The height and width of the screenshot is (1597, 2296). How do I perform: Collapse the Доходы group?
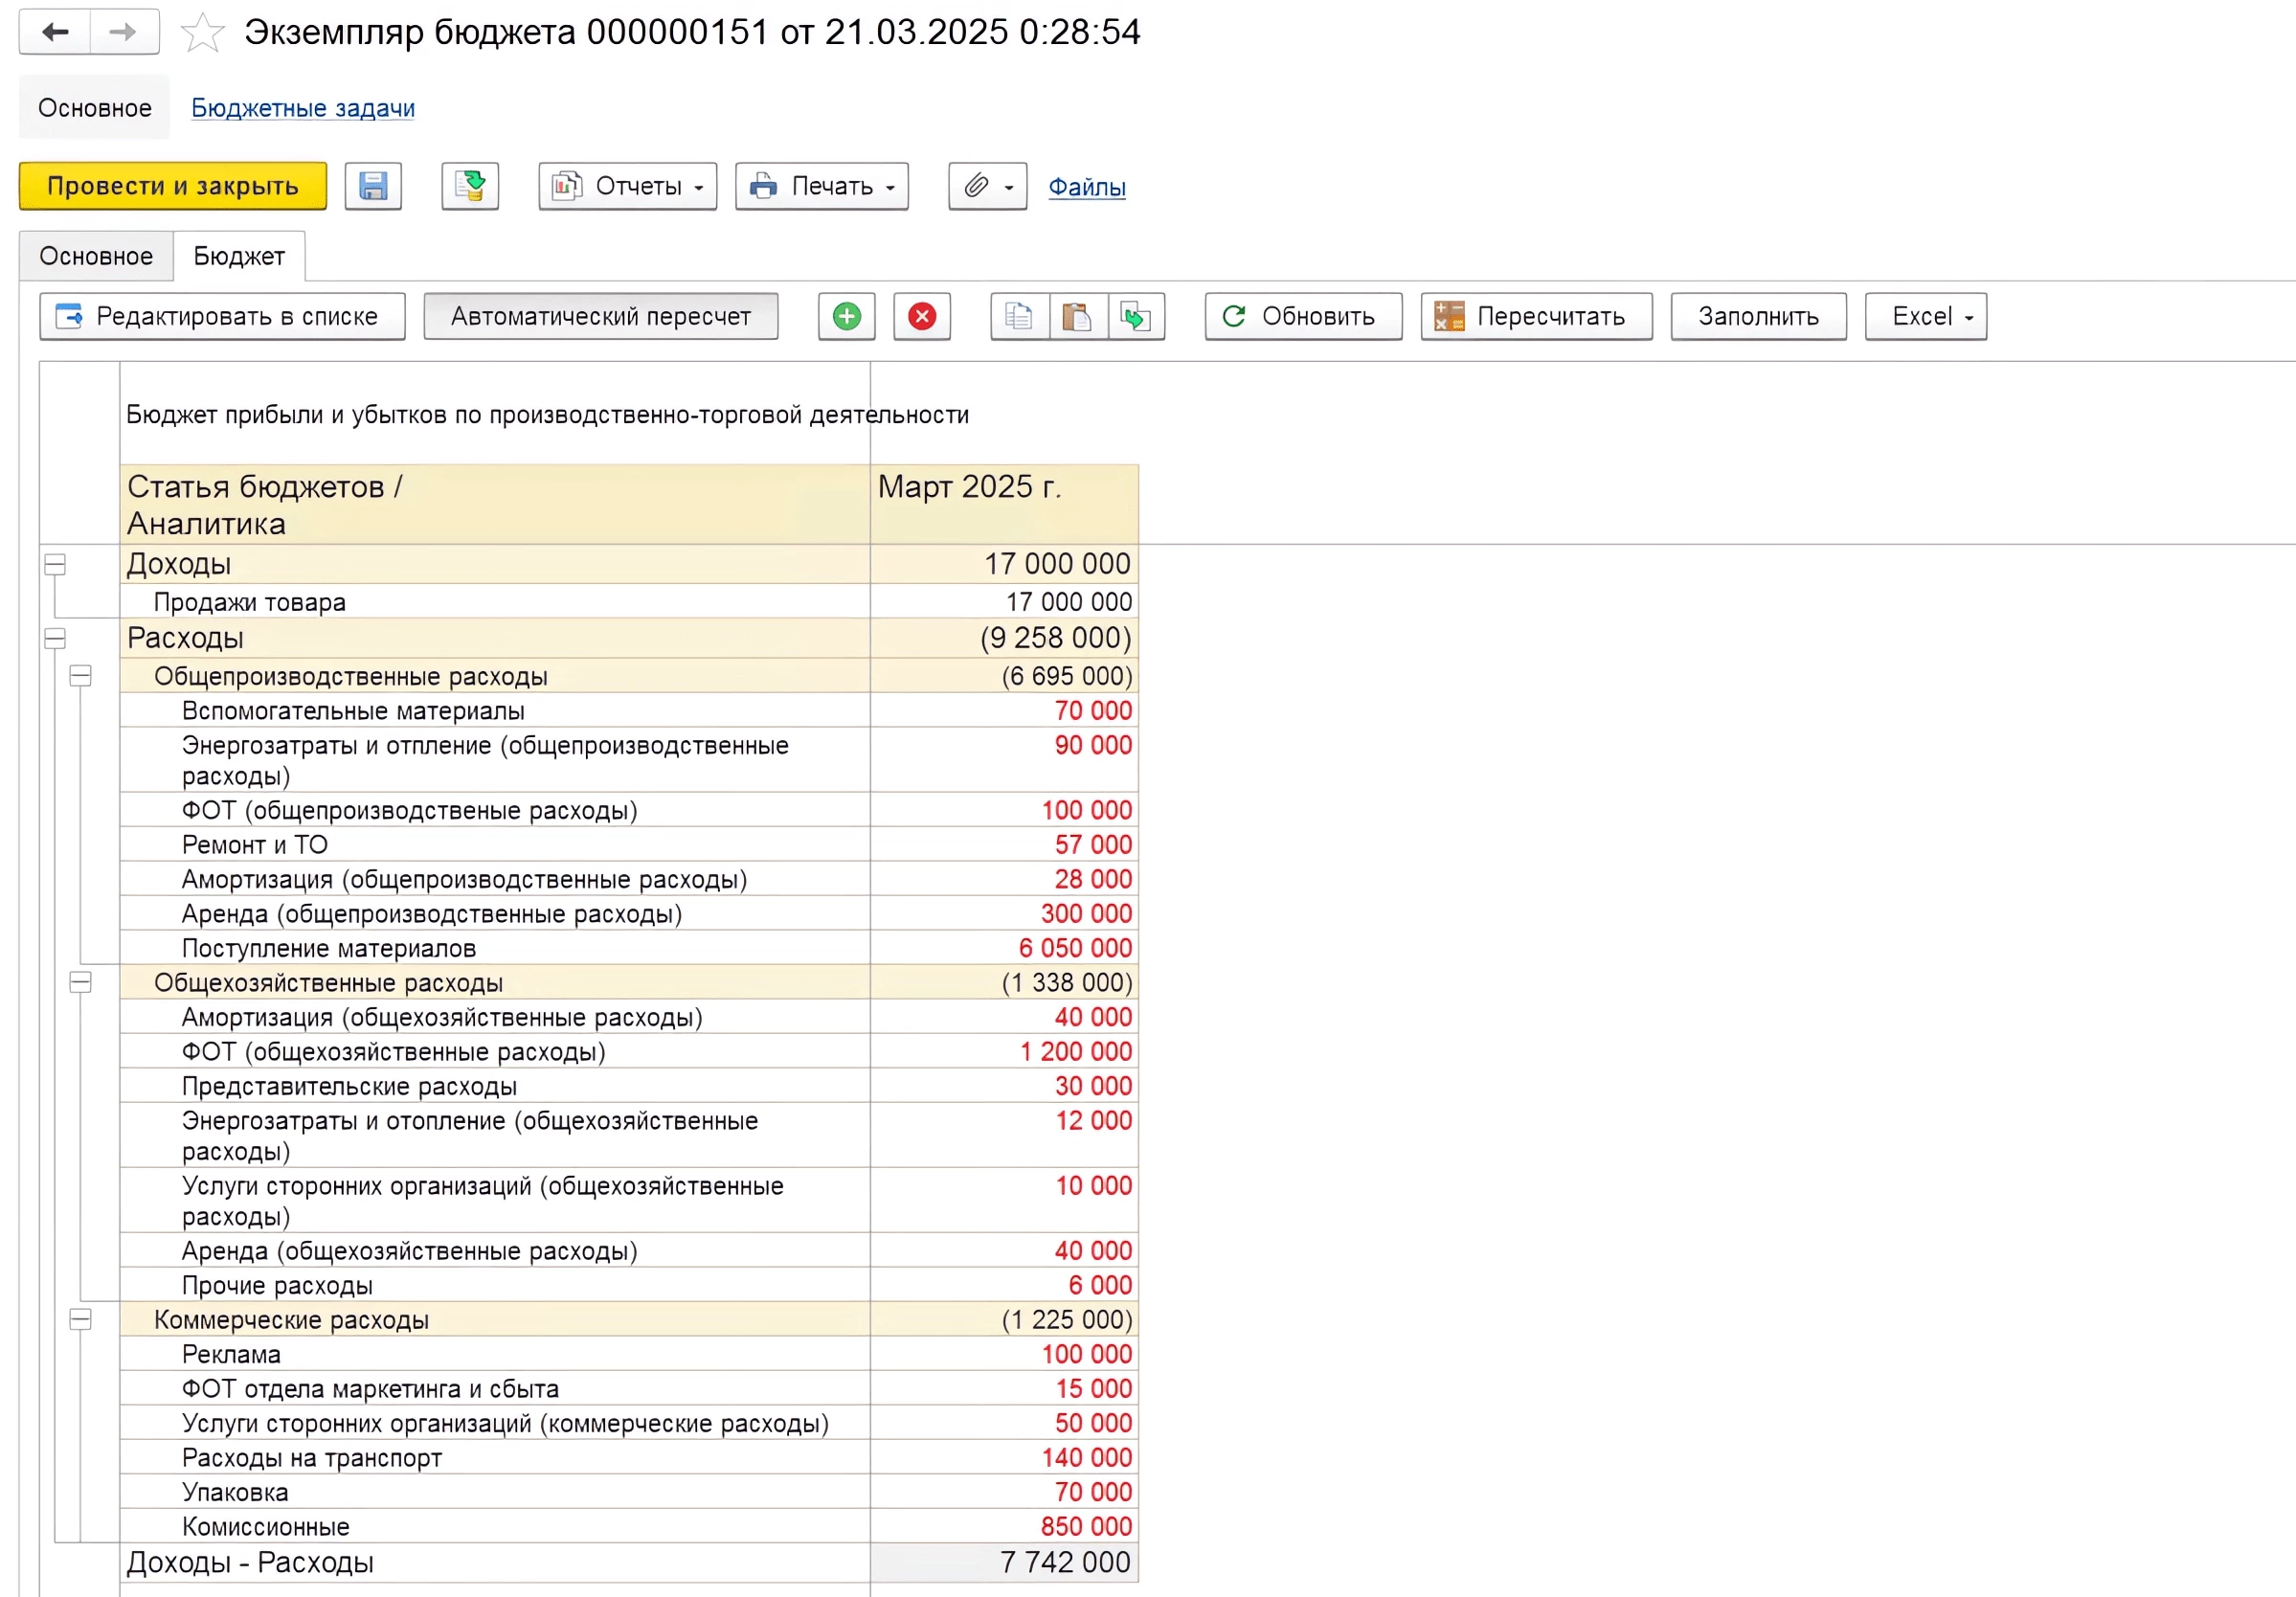pos(55,565)
